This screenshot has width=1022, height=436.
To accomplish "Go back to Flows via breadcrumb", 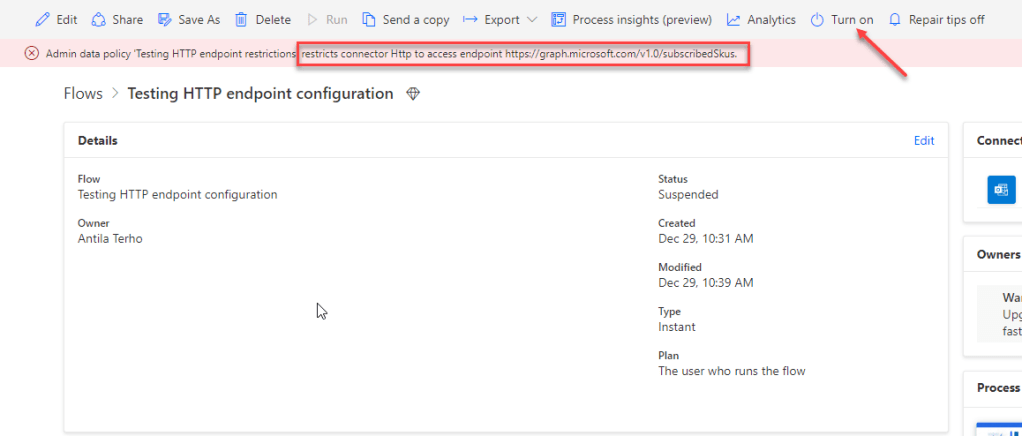I will click(83, 94).
